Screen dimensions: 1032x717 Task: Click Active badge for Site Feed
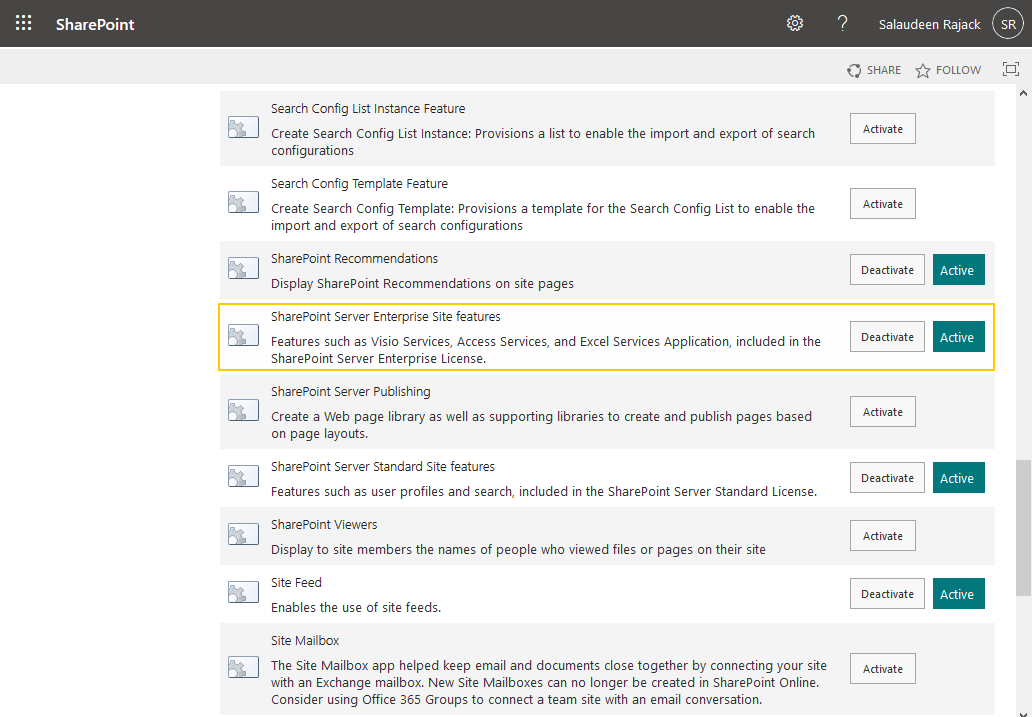[x=958, y=594]
